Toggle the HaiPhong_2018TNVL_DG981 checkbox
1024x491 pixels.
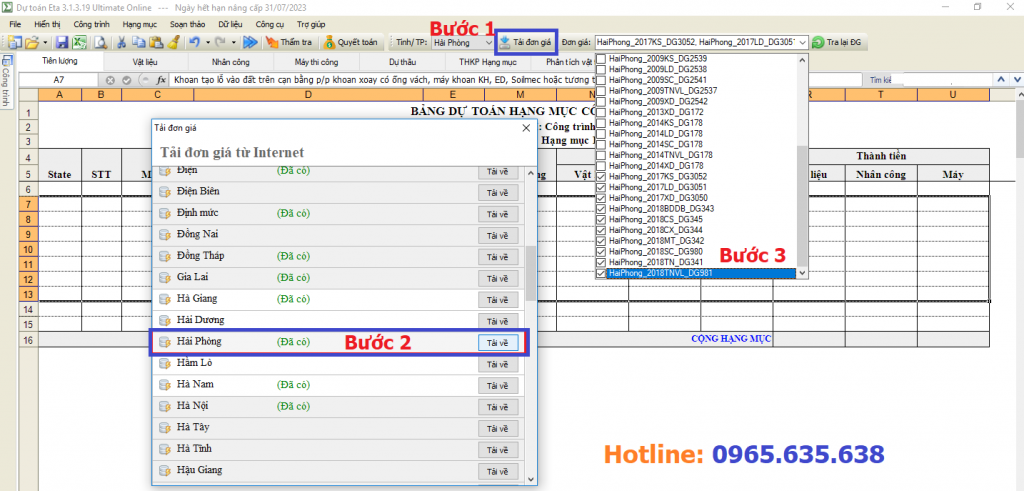601,273
